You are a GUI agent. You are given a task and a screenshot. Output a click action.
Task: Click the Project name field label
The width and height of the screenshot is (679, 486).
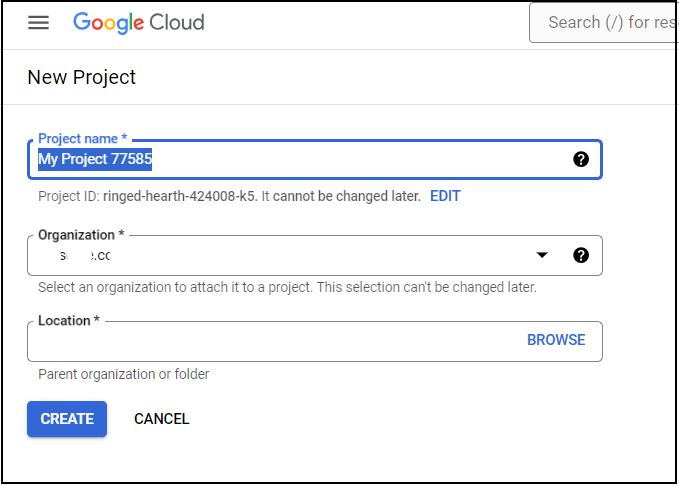82,139
